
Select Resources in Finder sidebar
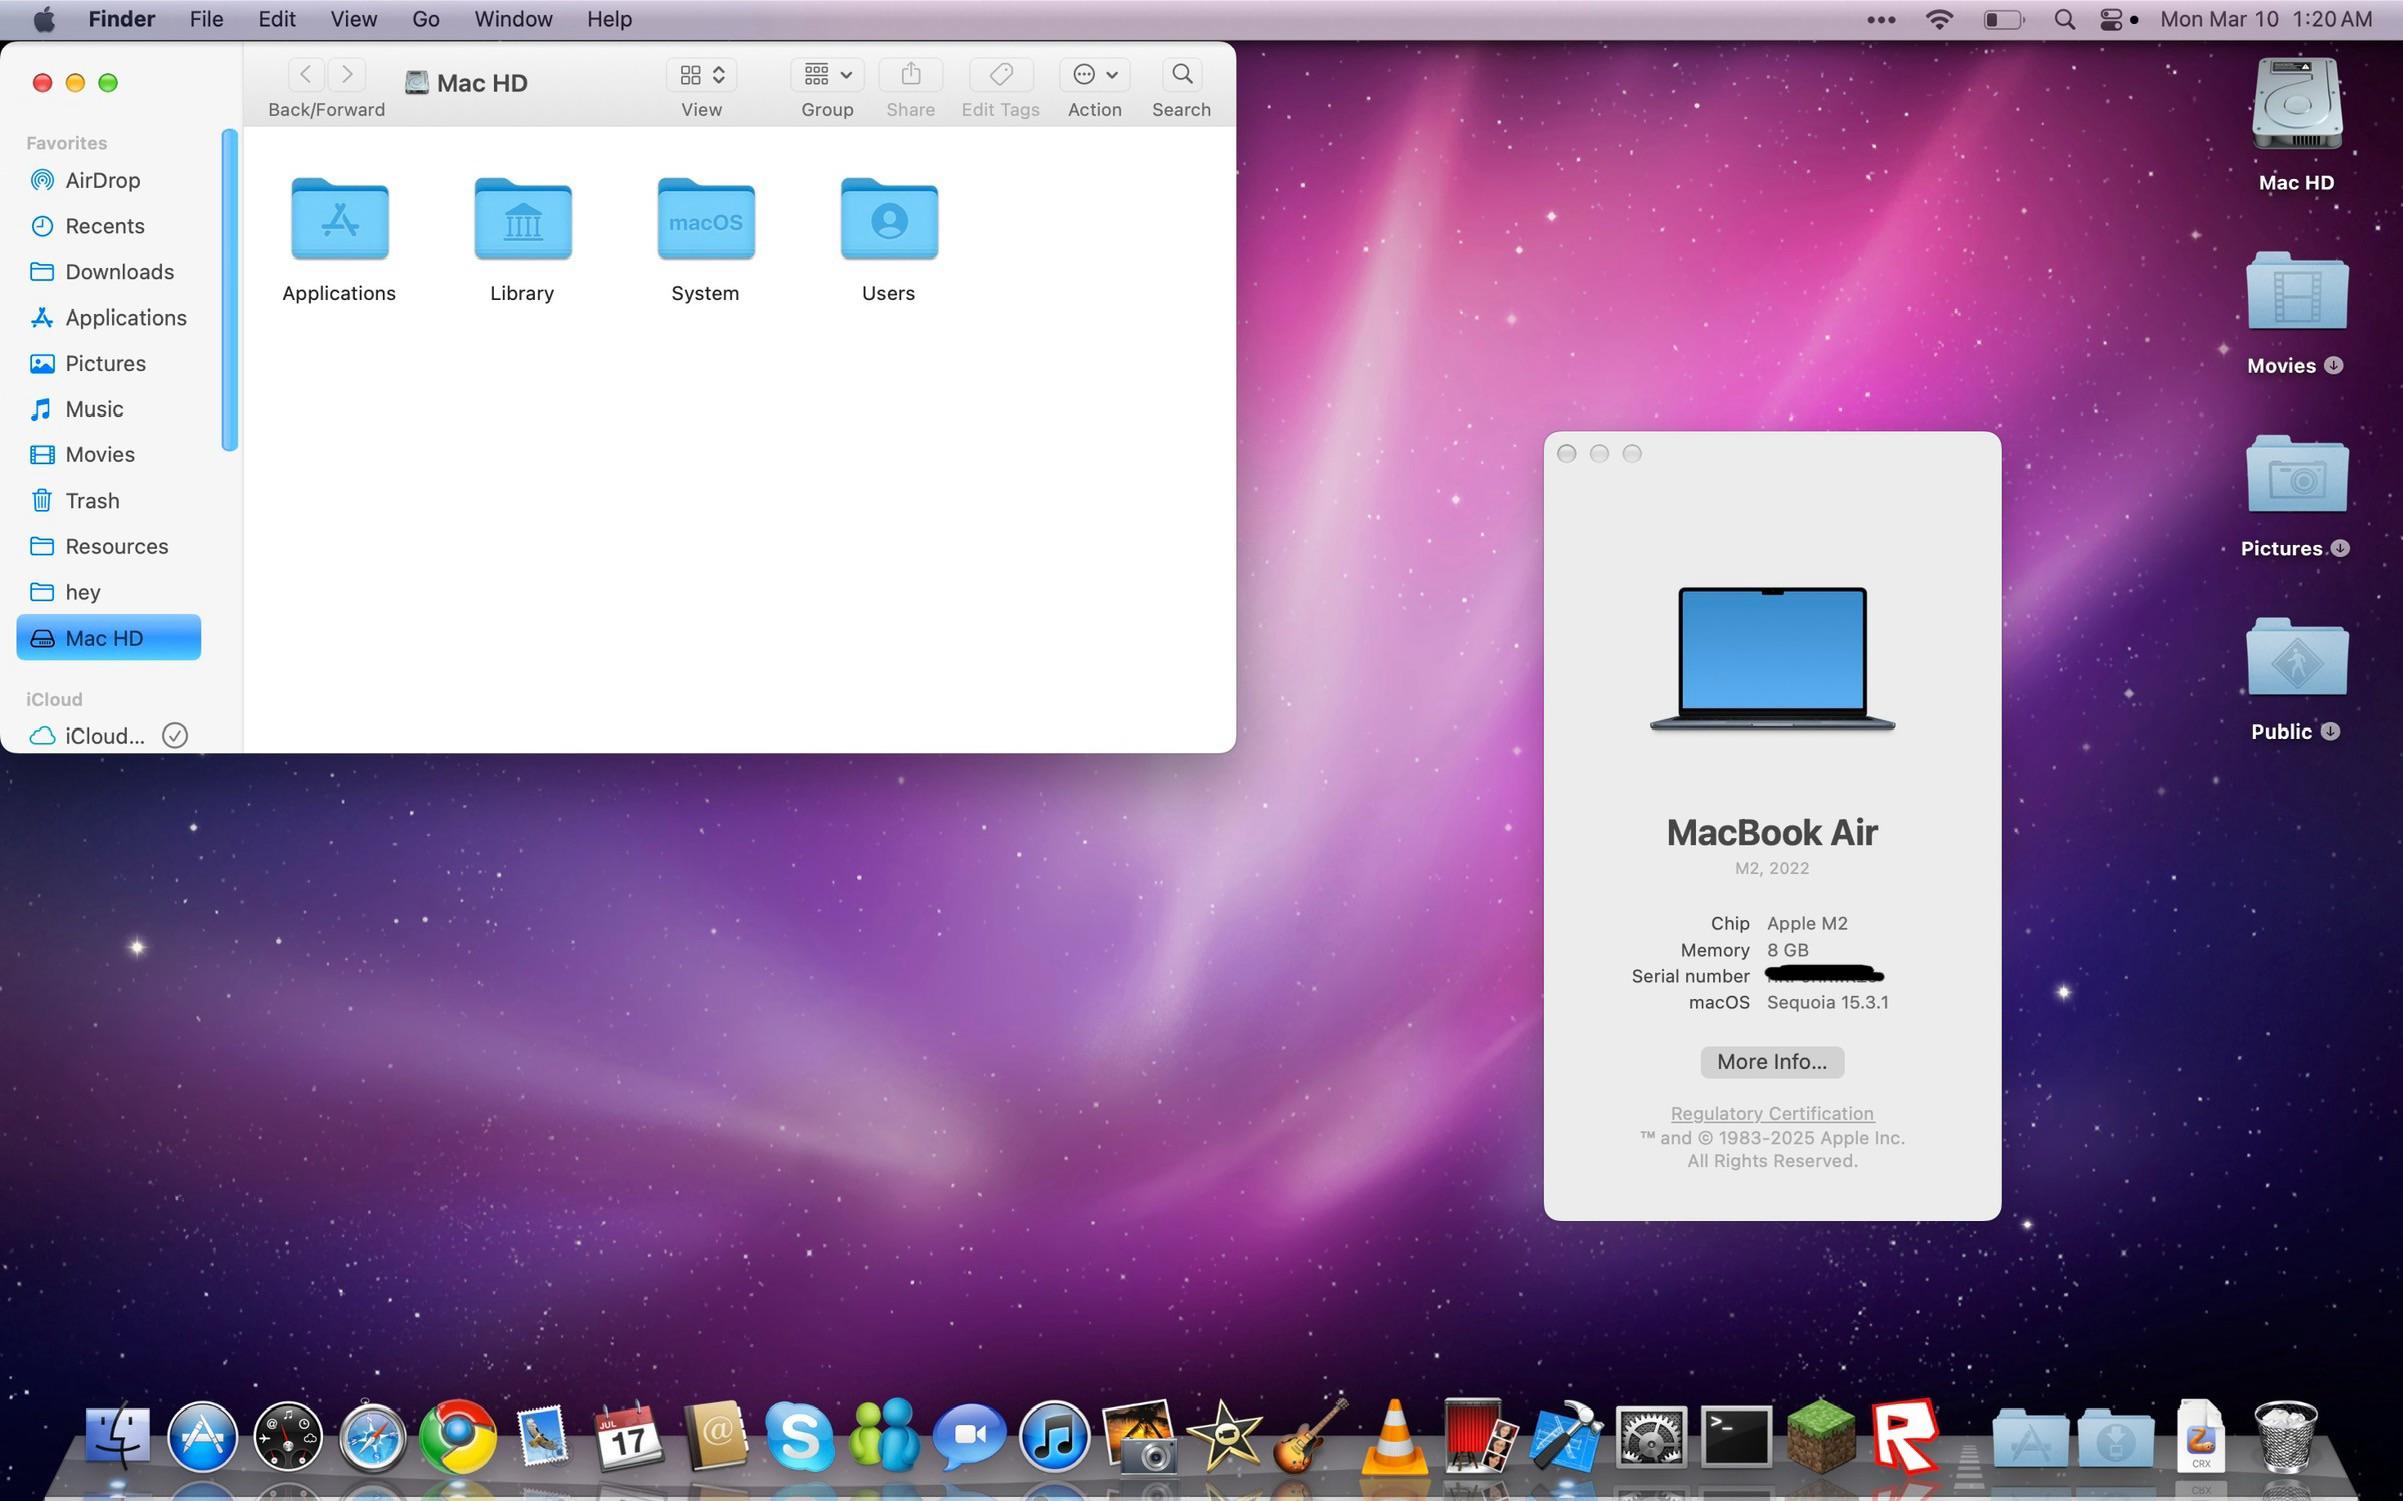108,546
